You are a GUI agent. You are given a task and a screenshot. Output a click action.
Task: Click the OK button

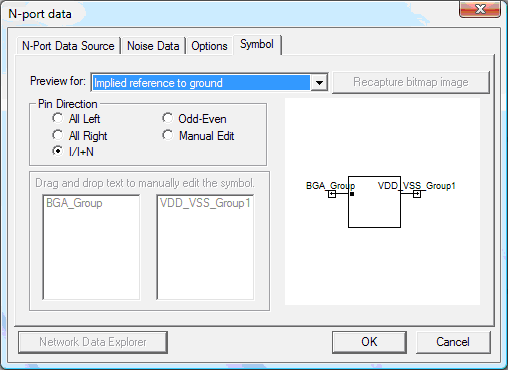point(369,342)
